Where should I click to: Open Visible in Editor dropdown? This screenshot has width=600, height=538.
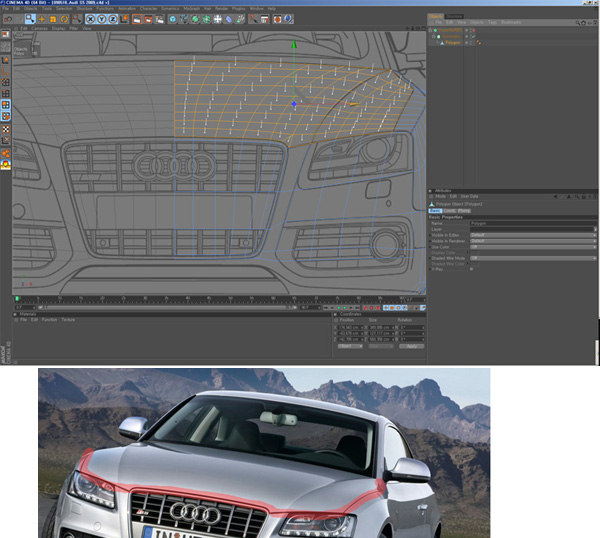point(533,235)
